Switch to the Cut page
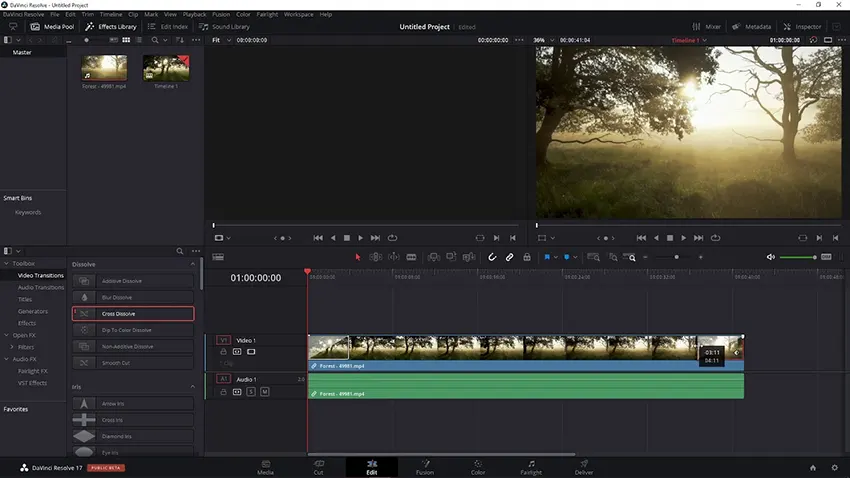 coord(319,468)
